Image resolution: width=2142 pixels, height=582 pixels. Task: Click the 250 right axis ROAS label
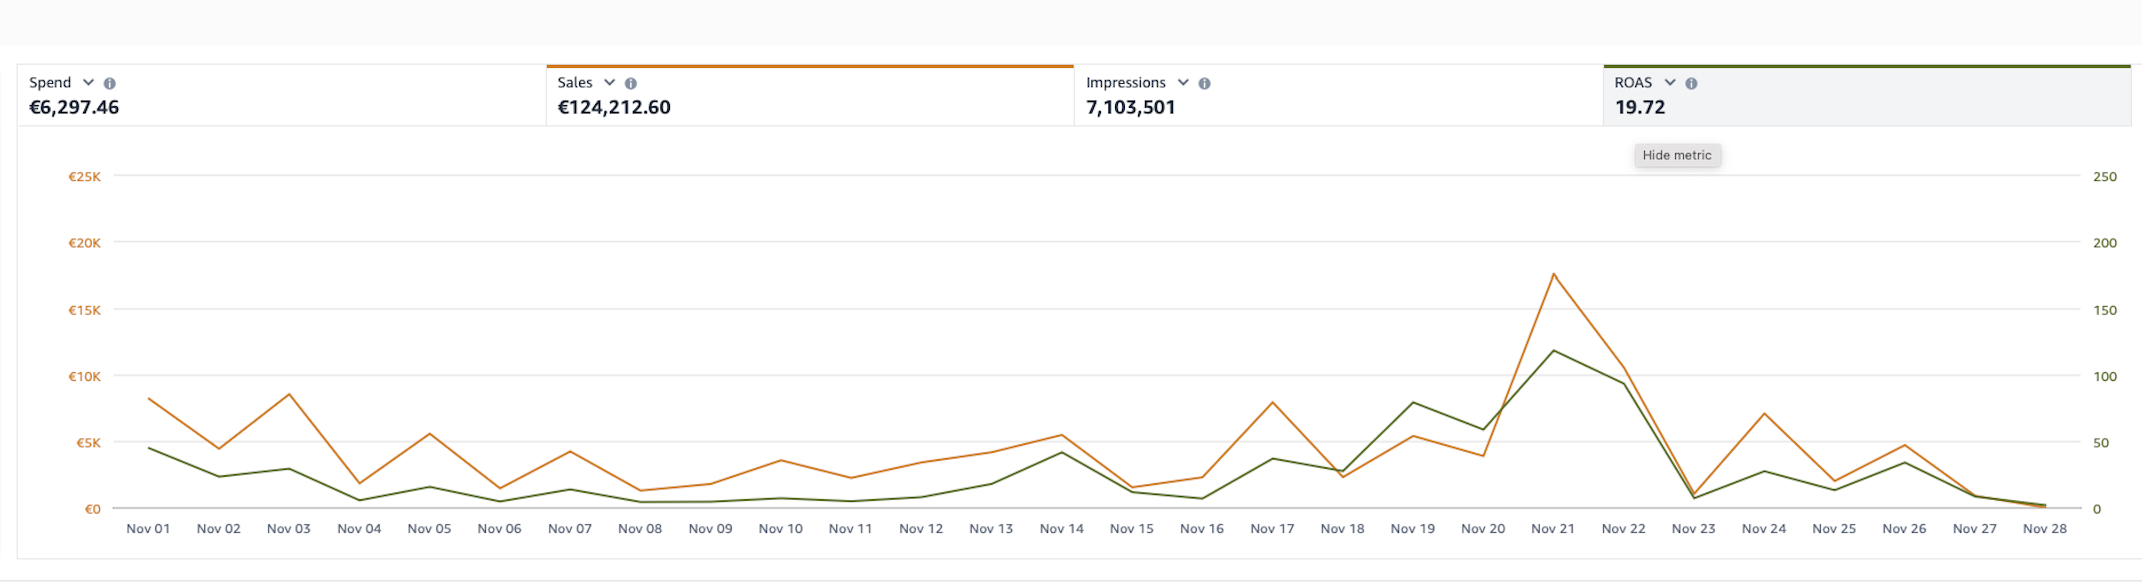2104,177
